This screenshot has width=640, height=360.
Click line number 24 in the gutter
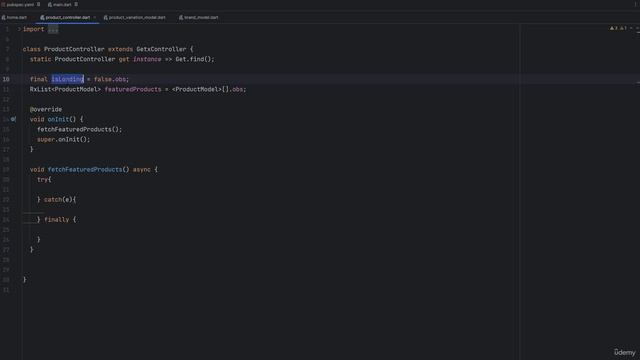(x=6, y=219)
